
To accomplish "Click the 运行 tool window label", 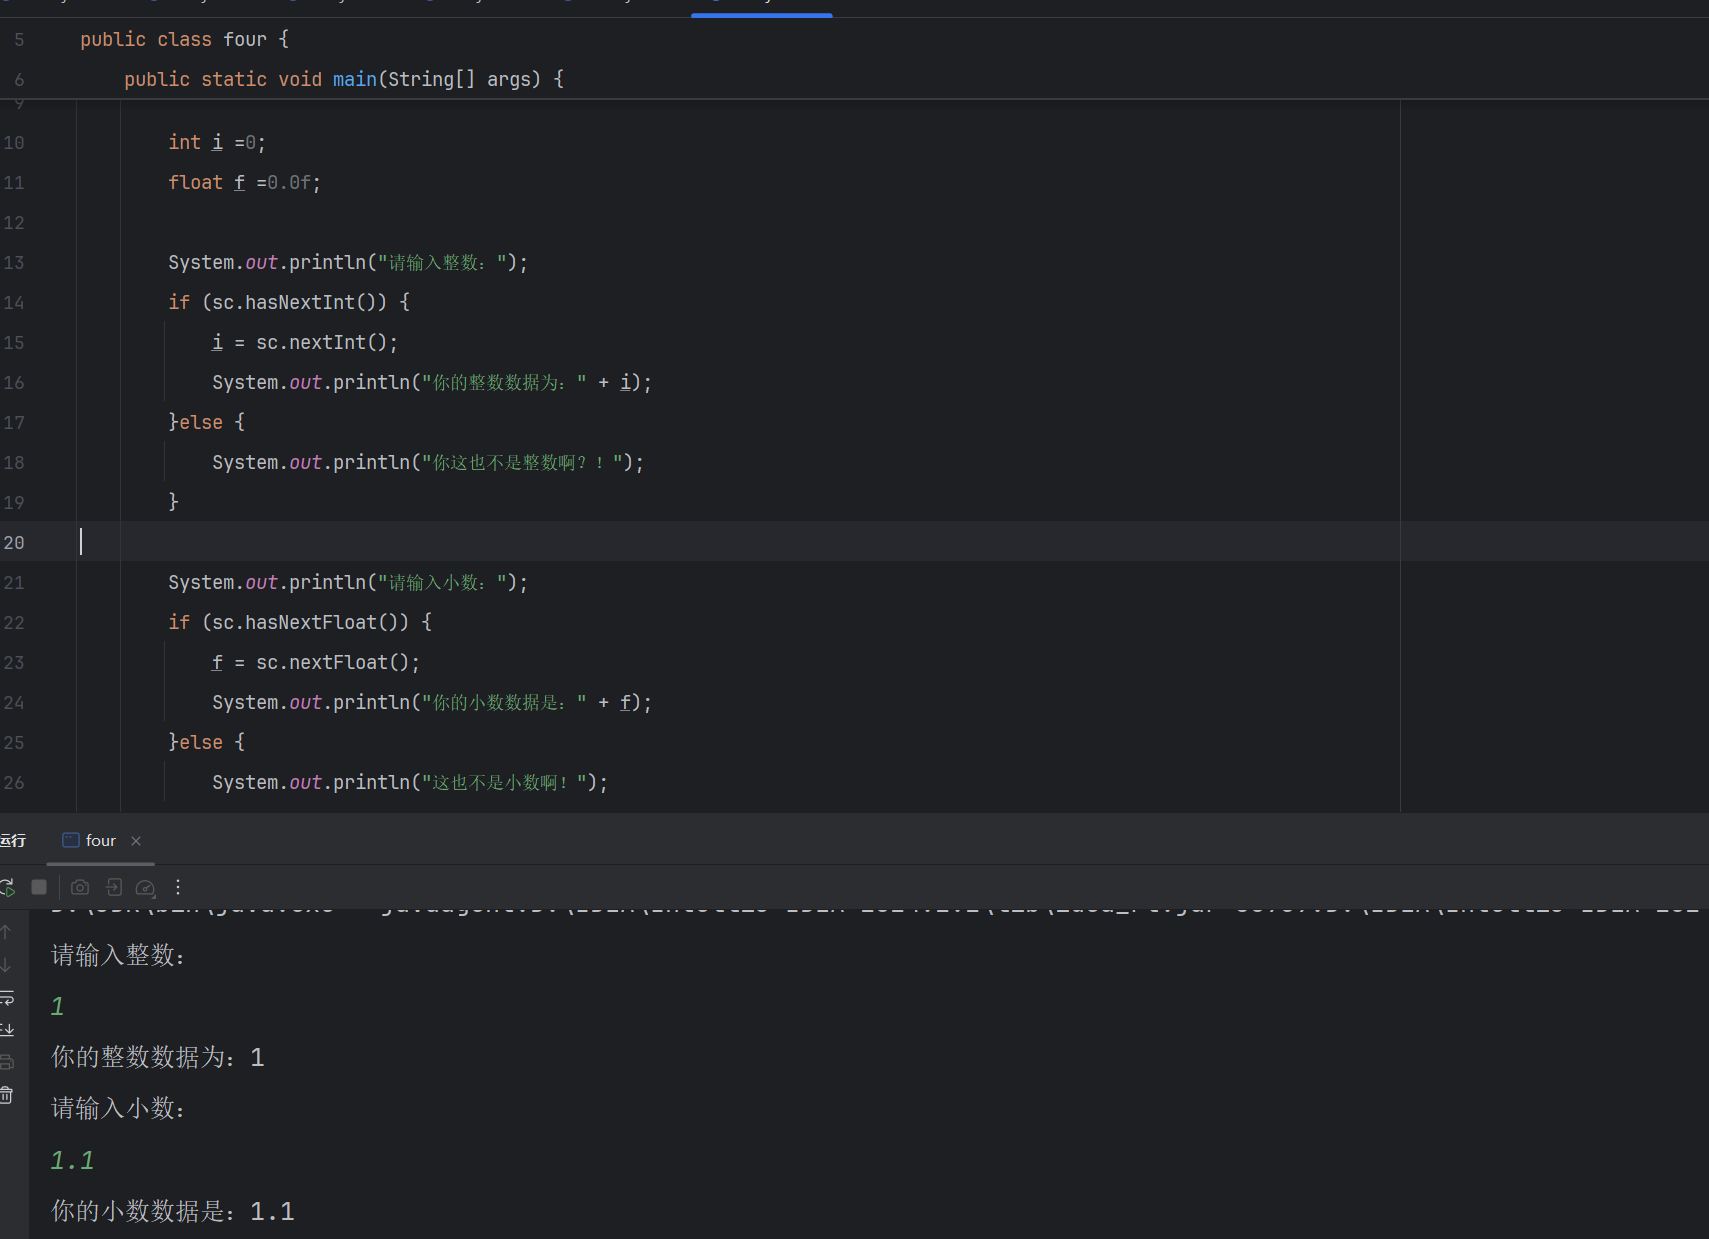I will 13,841.
